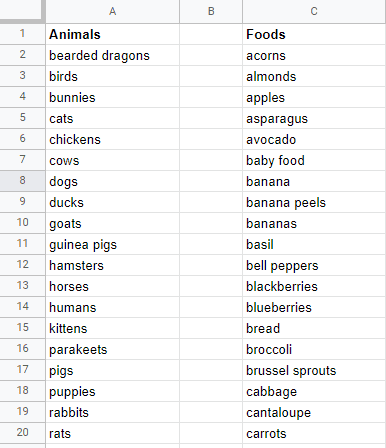Select the baby food cell
Viewport: 386px width, 448px height.
pyautogui.click(x=314, y=160)
